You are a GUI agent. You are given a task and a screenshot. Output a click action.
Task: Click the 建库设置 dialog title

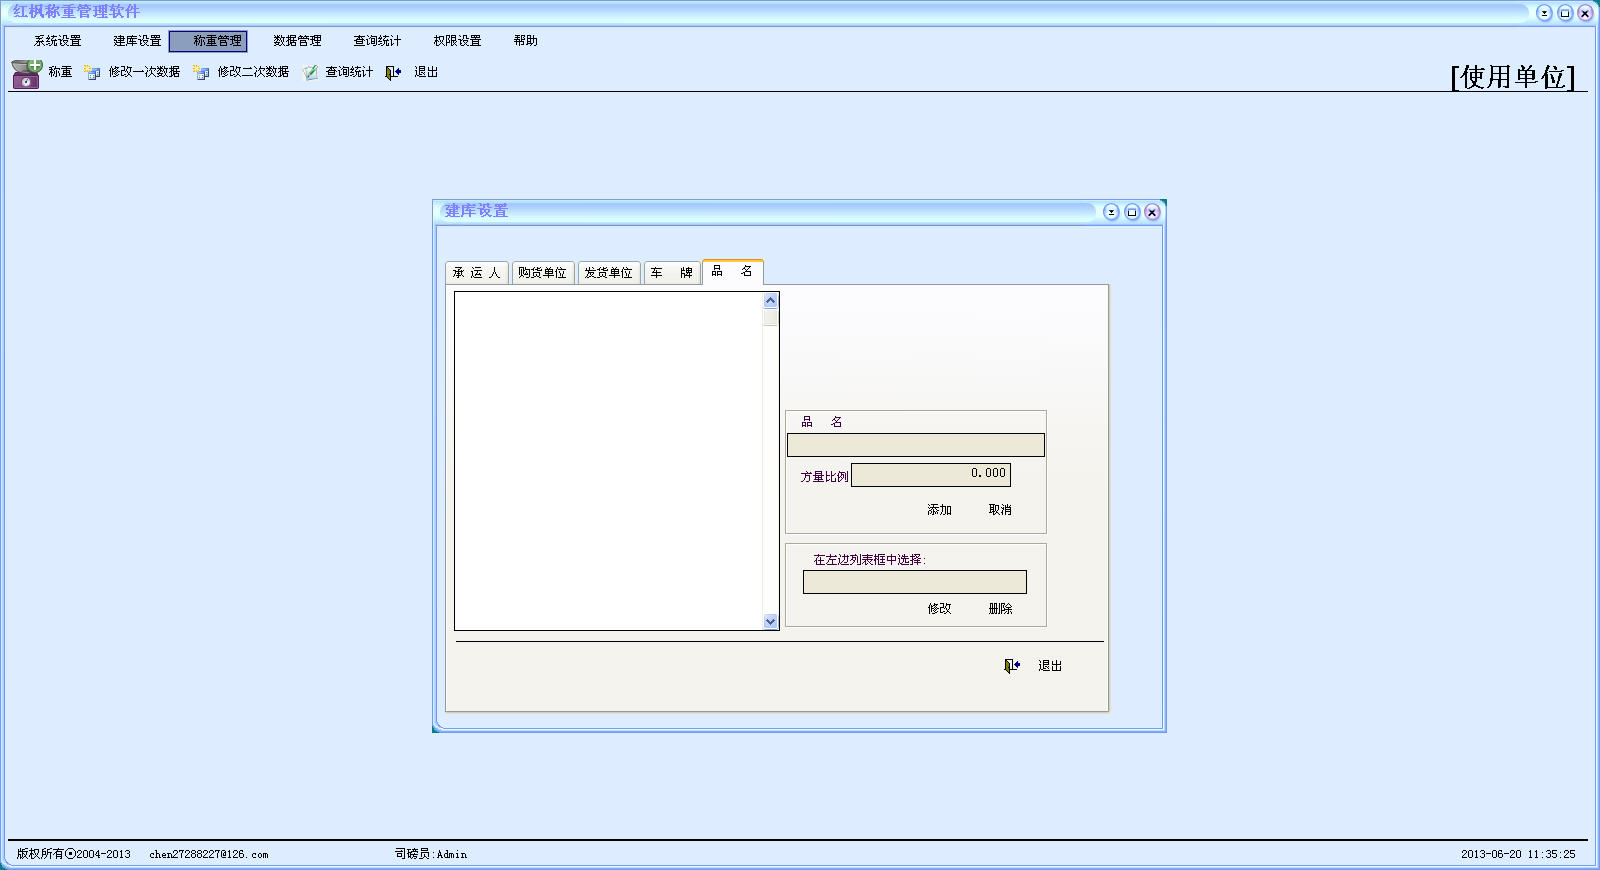(x=476, y=211)
